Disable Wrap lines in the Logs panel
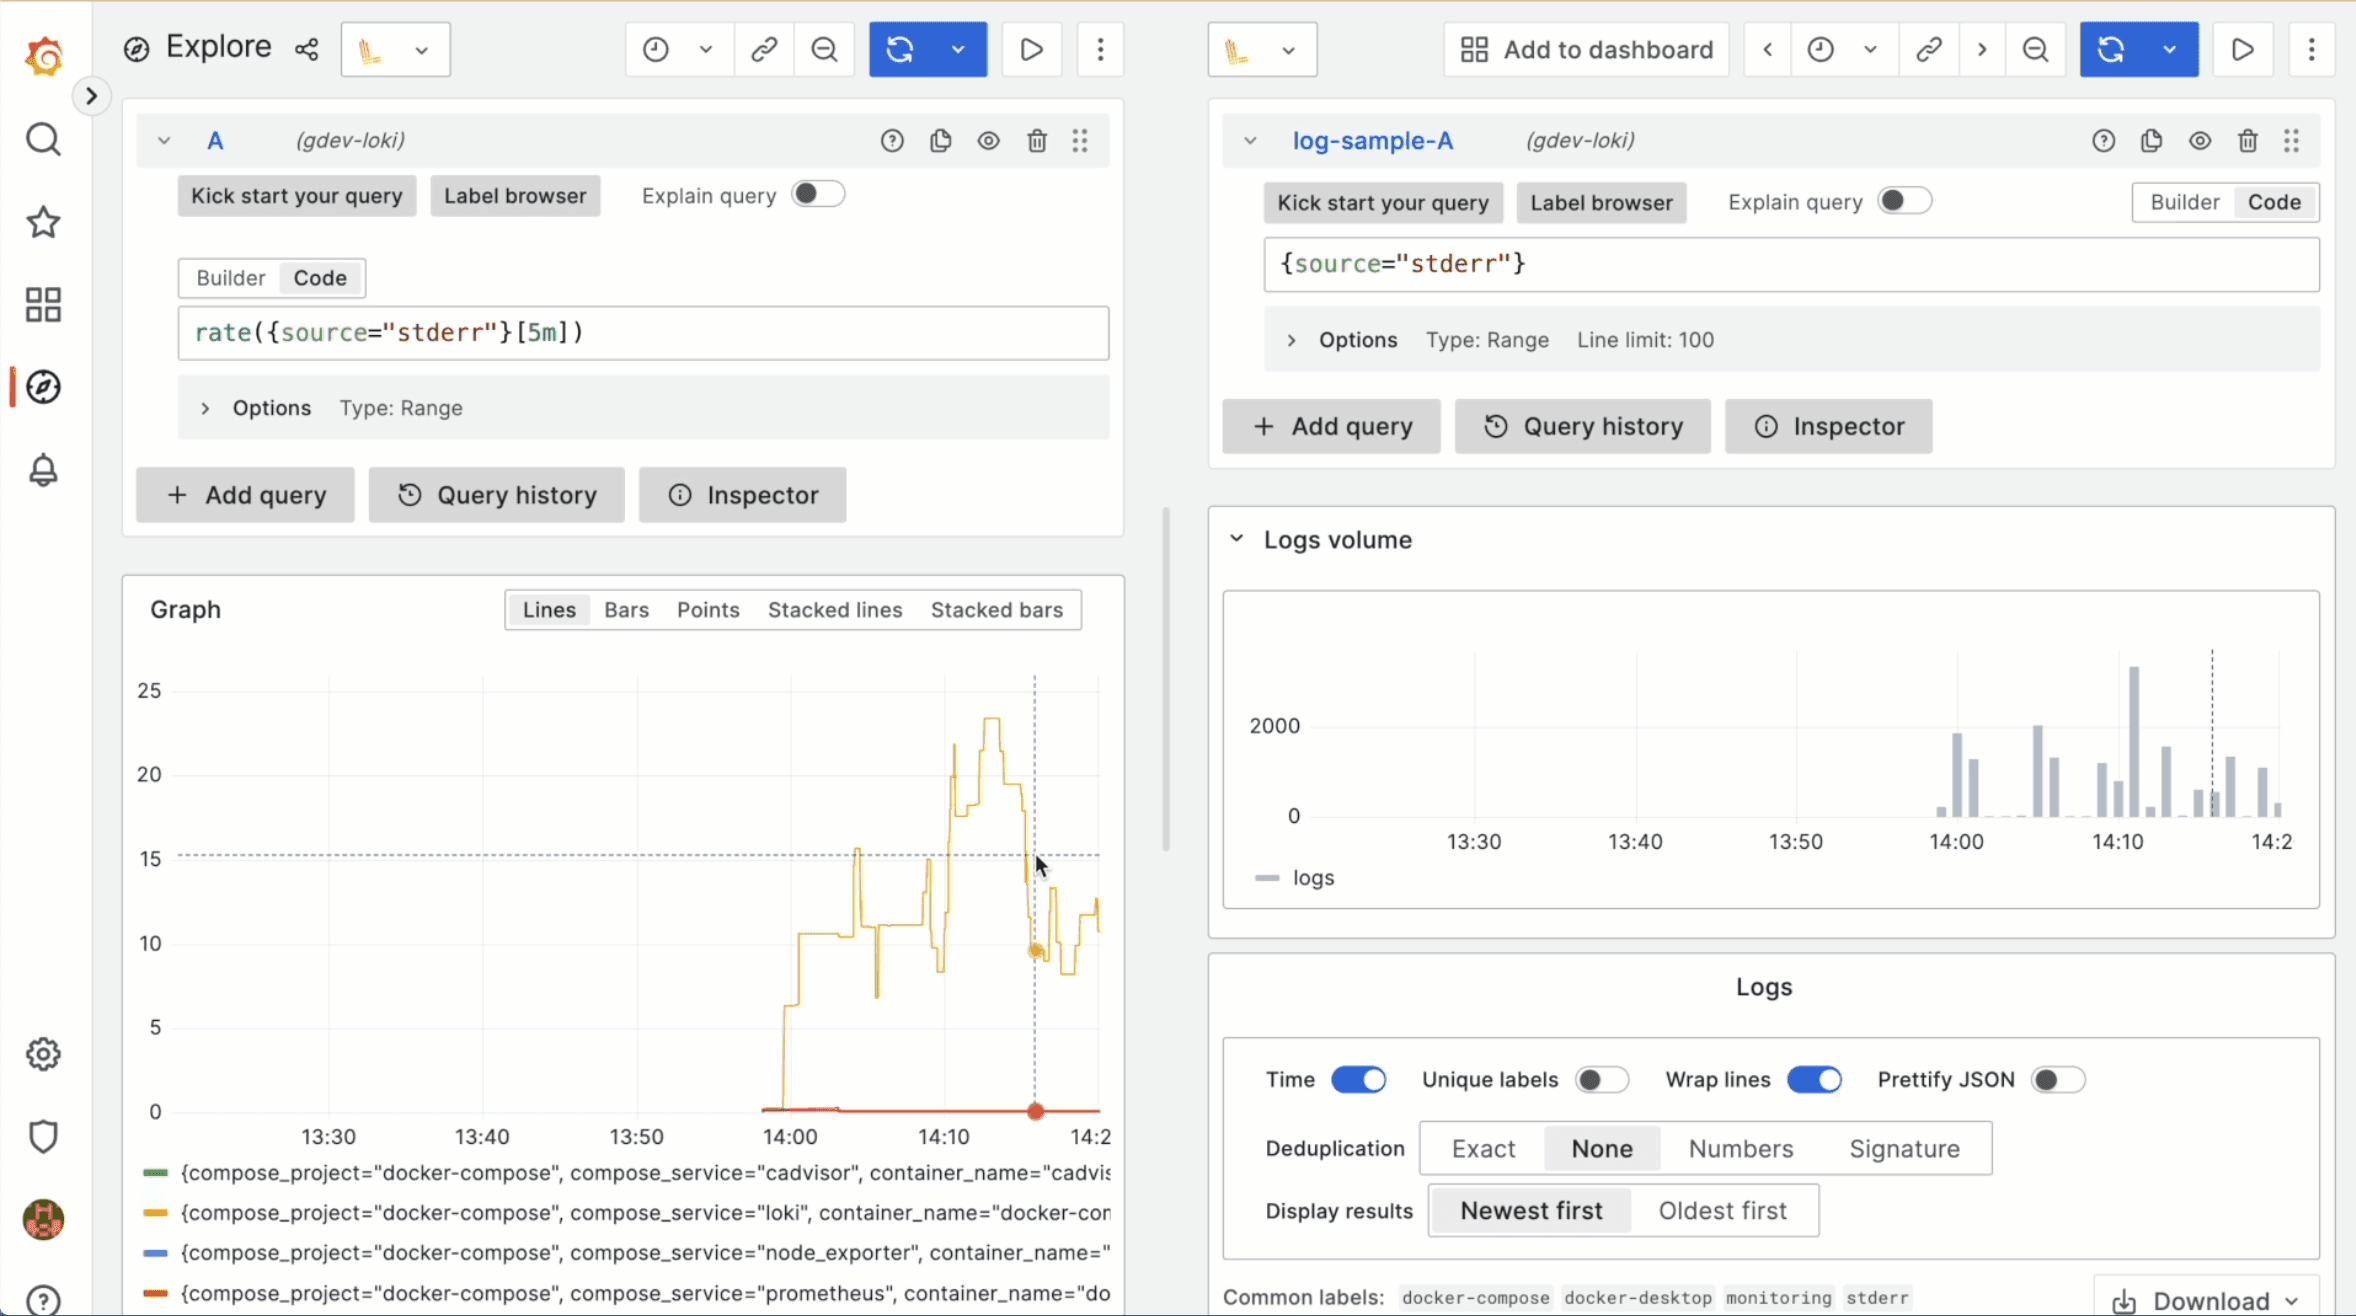 [1813, 1080]
